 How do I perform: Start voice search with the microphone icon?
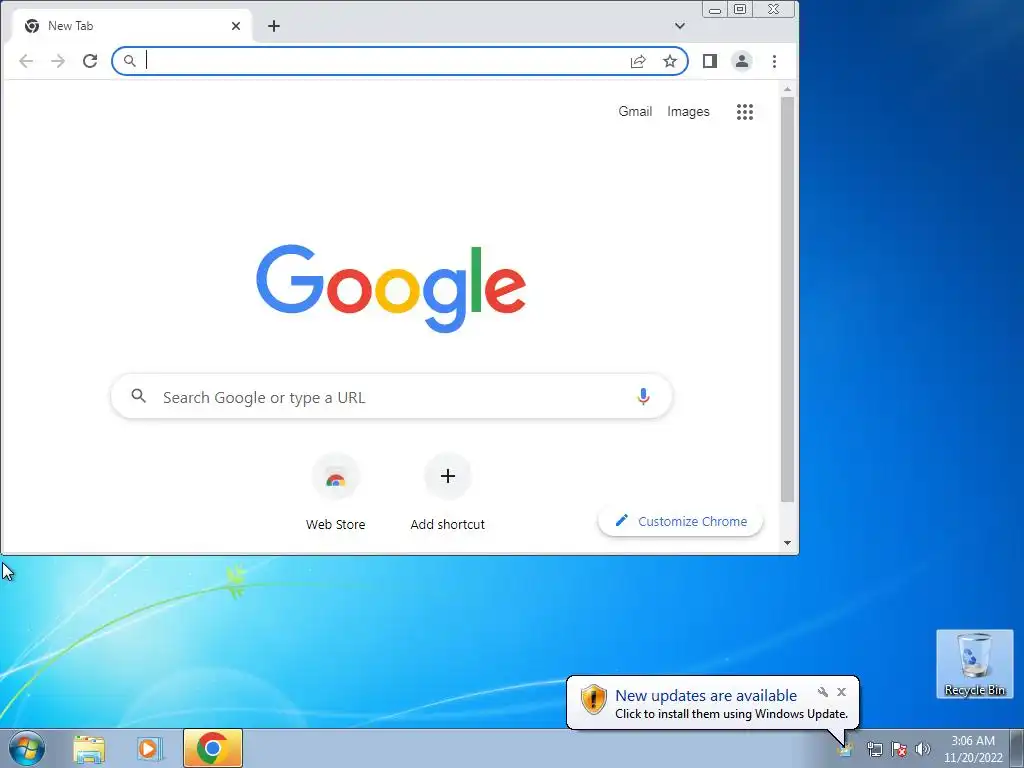643,396
